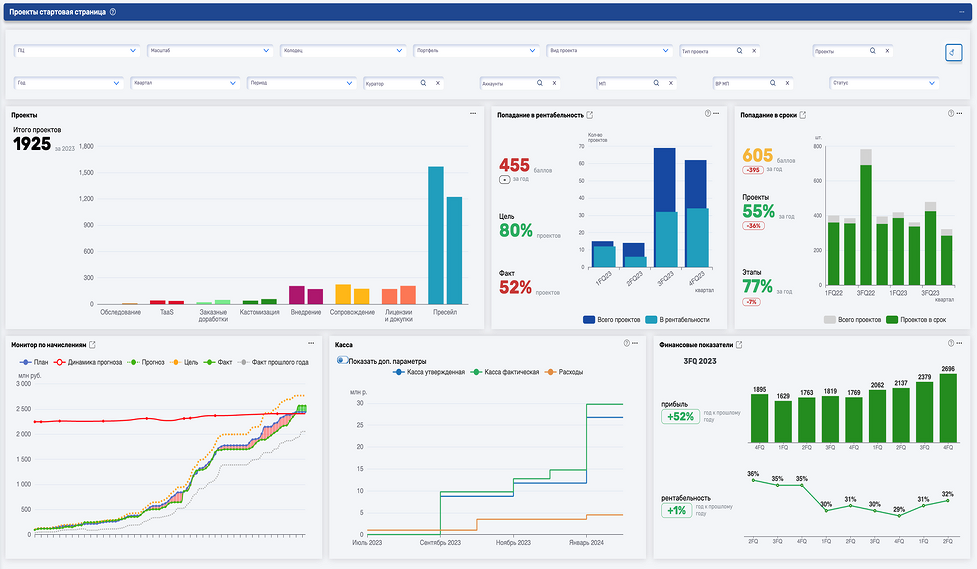Search icon in Куратор filter
Image resolution: width=977 pixels, height=569 pixels.
tap(423, 82)
